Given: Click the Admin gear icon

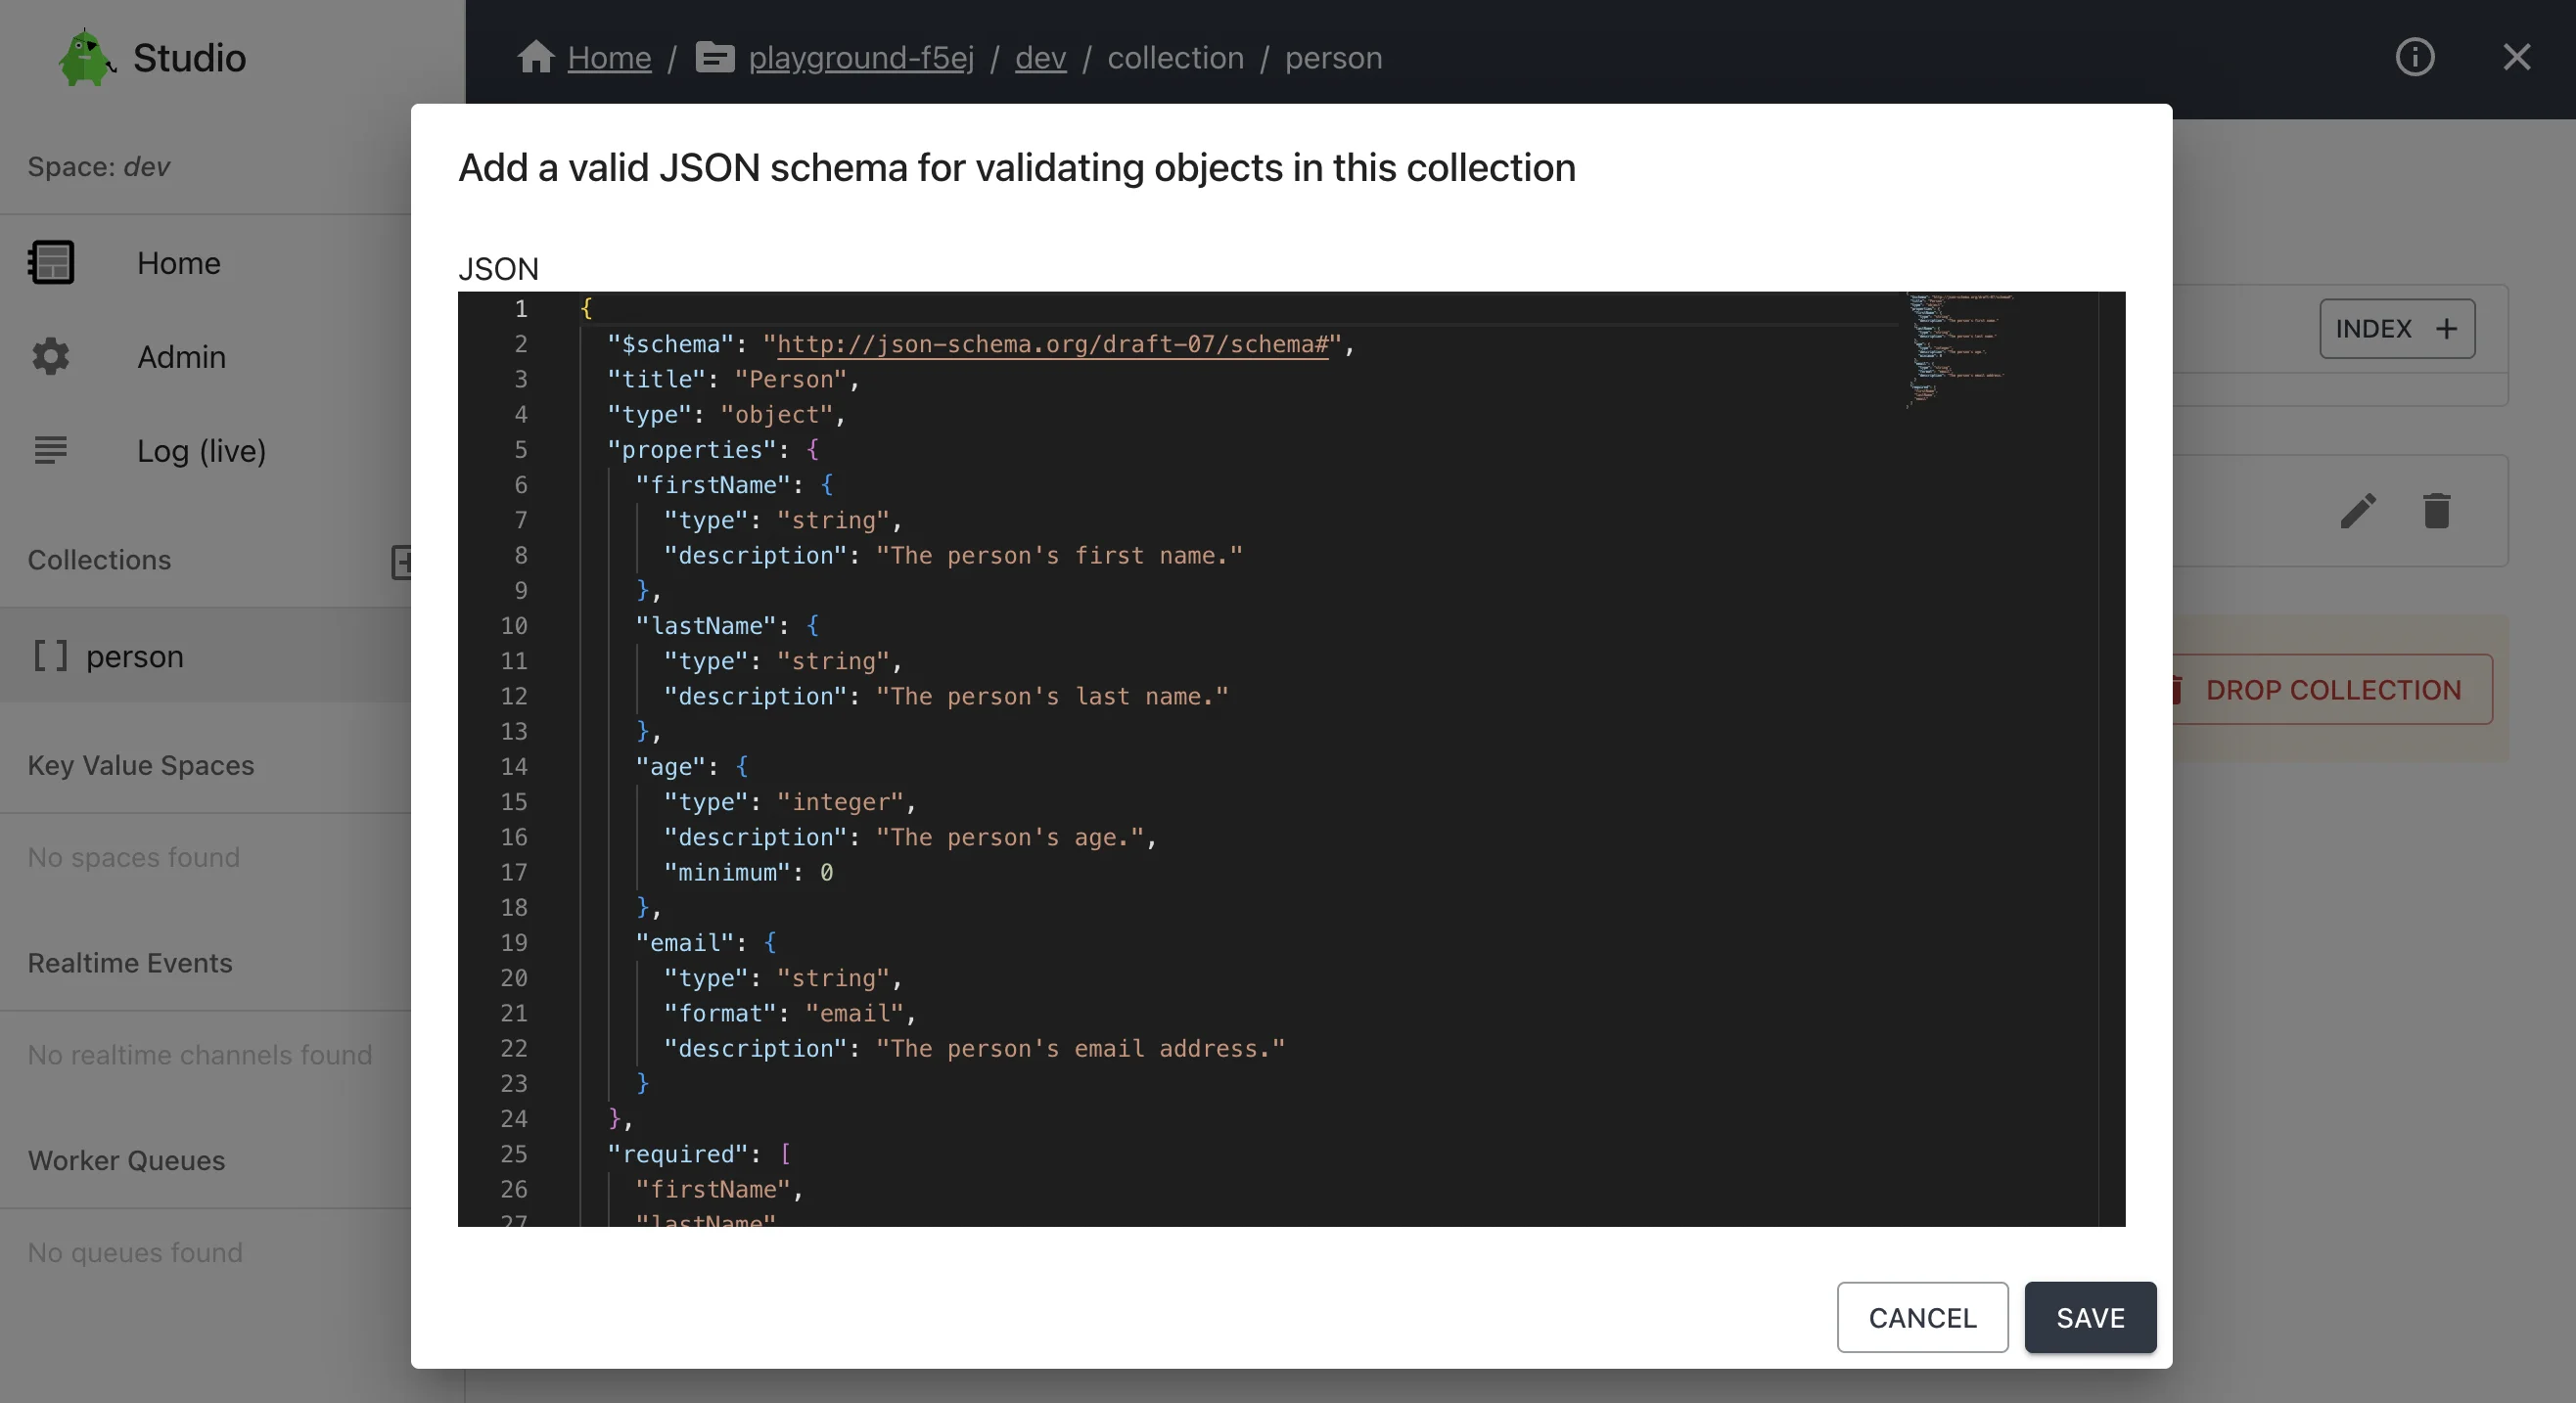Looking at the screenshot, I should click(x=50, y=356).
